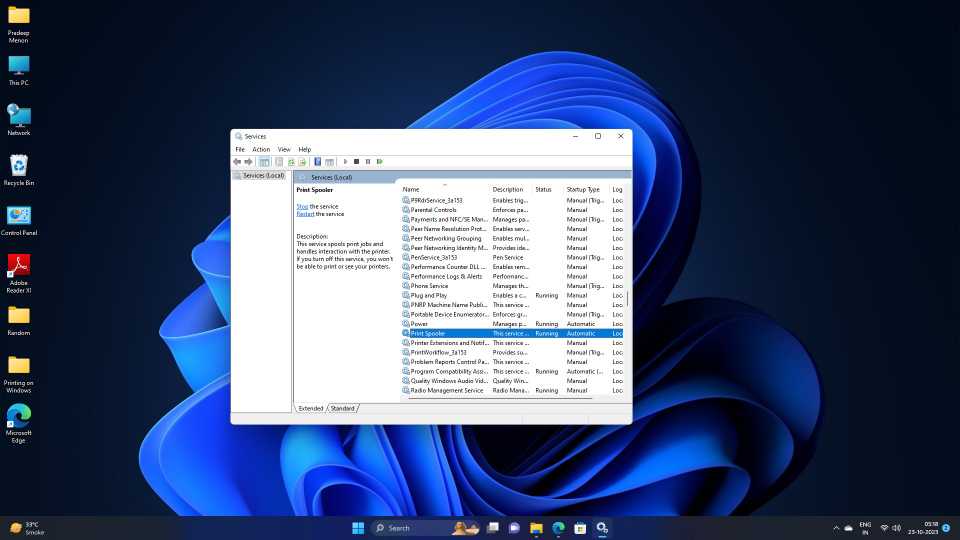Viewport: 960px width, 540px height.
Task: Open the File menu in Services
Action: coord(240,149)
